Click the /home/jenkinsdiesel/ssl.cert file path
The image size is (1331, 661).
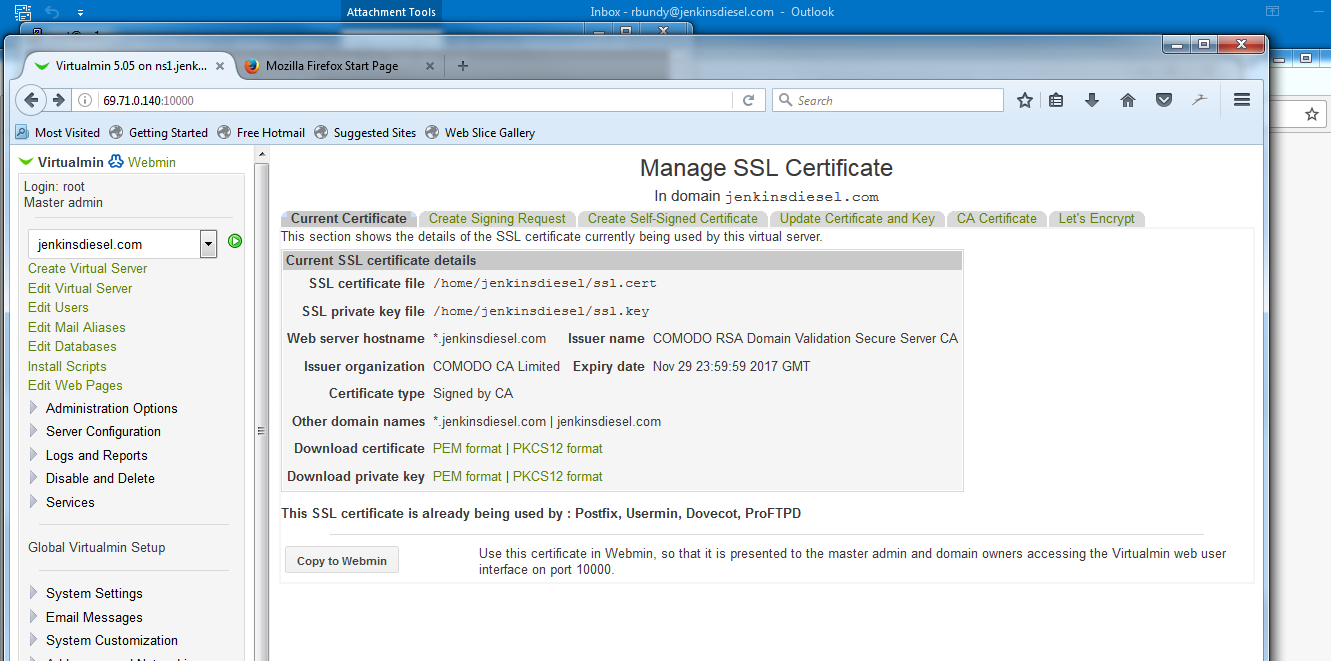click(x=544, y=283)
